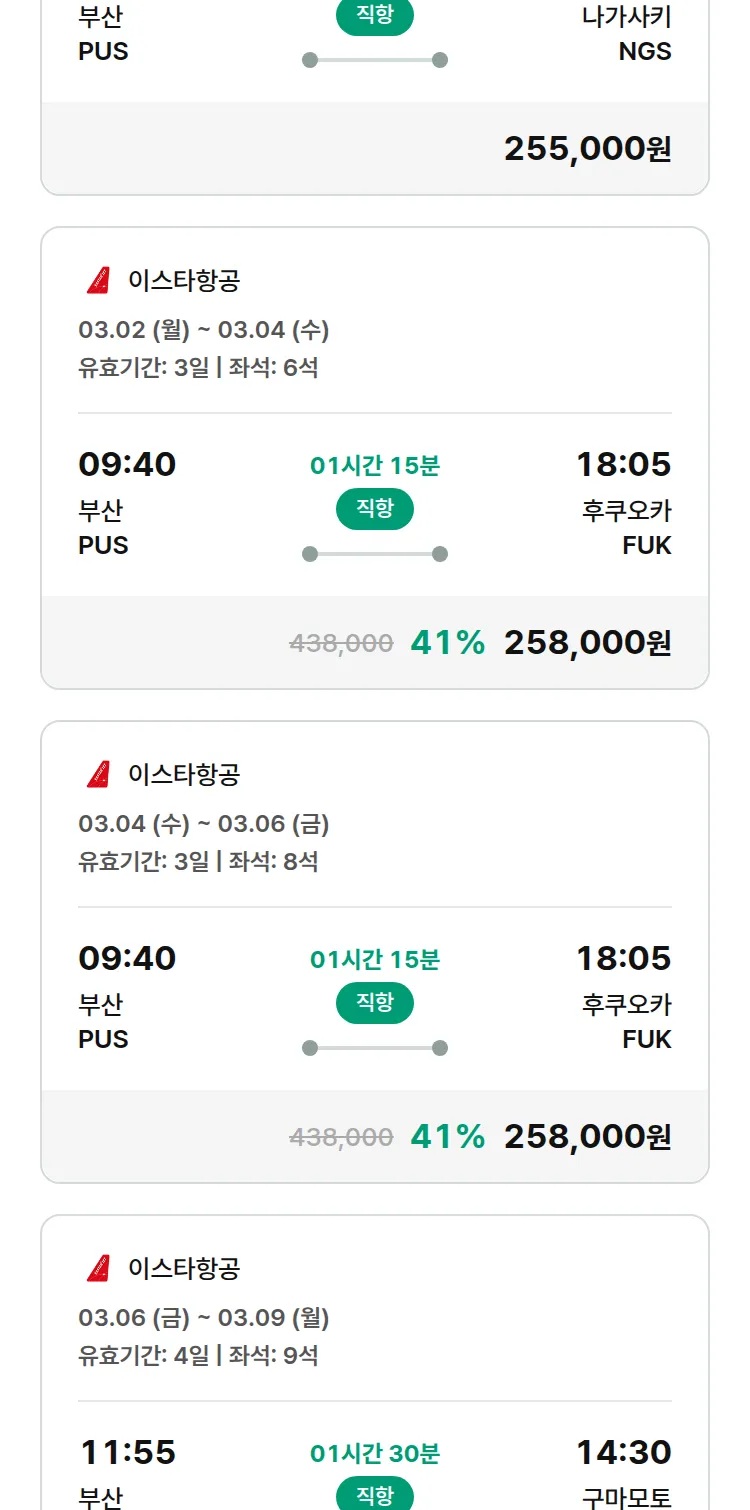This screenshot has width=750, height=1510.
Task: Open the 03.06 (금) ~ 03.09 (월) date range
Action: point(204,1318)
